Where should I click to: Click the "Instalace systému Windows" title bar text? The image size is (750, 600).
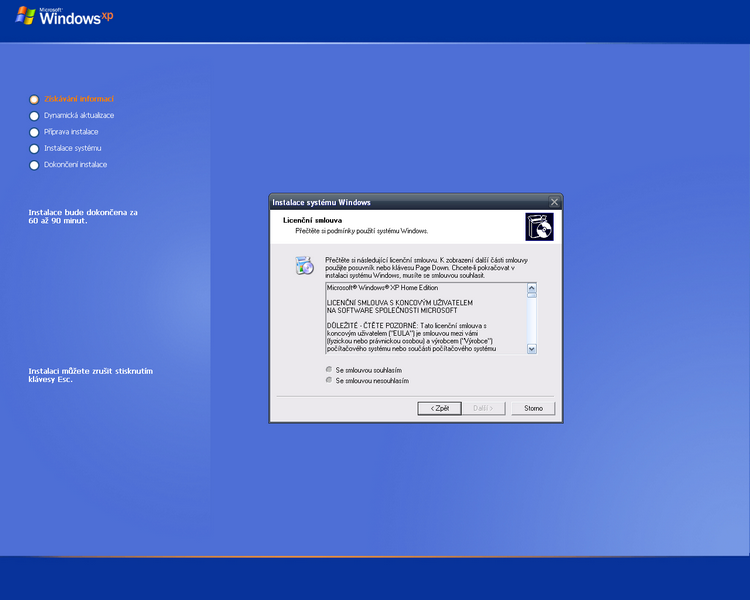tap(321, 202)
